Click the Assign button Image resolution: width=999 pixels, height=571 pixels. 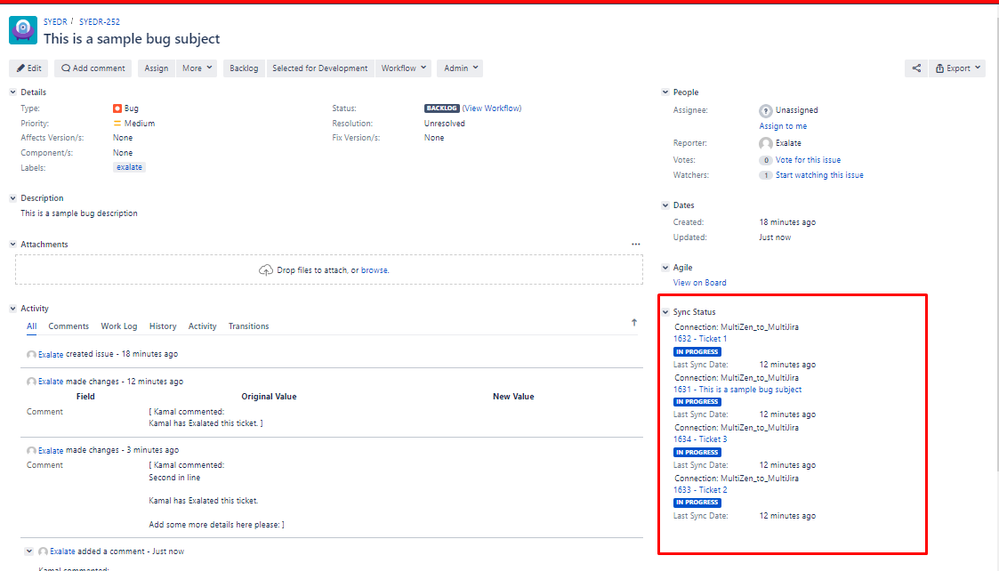click(x=156, y=68)
